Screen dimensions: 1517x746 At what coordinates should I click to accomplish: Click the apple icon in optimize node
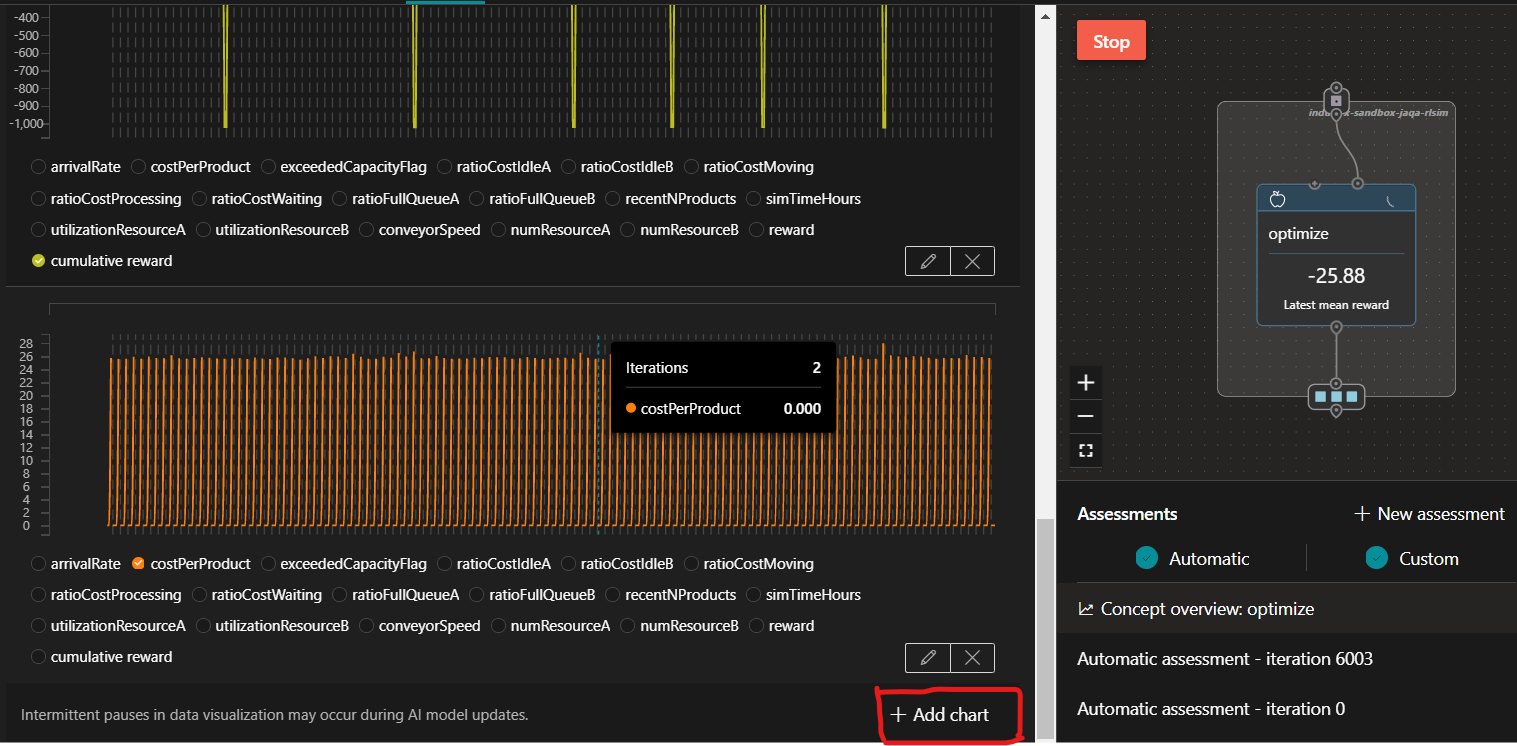1277,199
